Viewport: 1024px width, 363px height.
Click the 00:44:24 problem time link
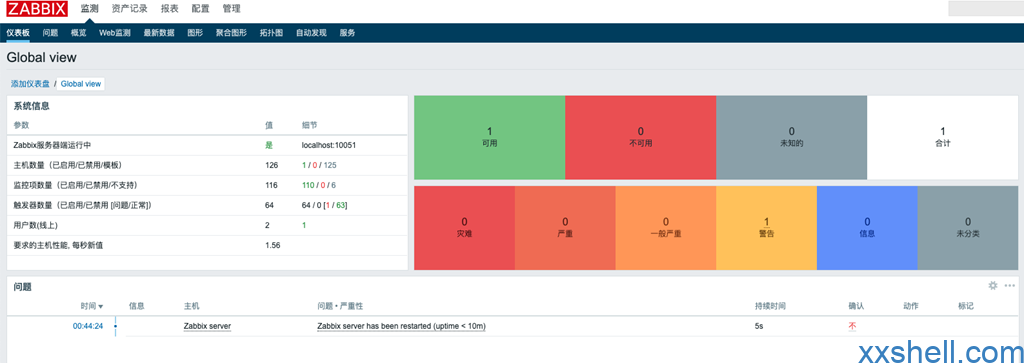[x=88, y=326]
